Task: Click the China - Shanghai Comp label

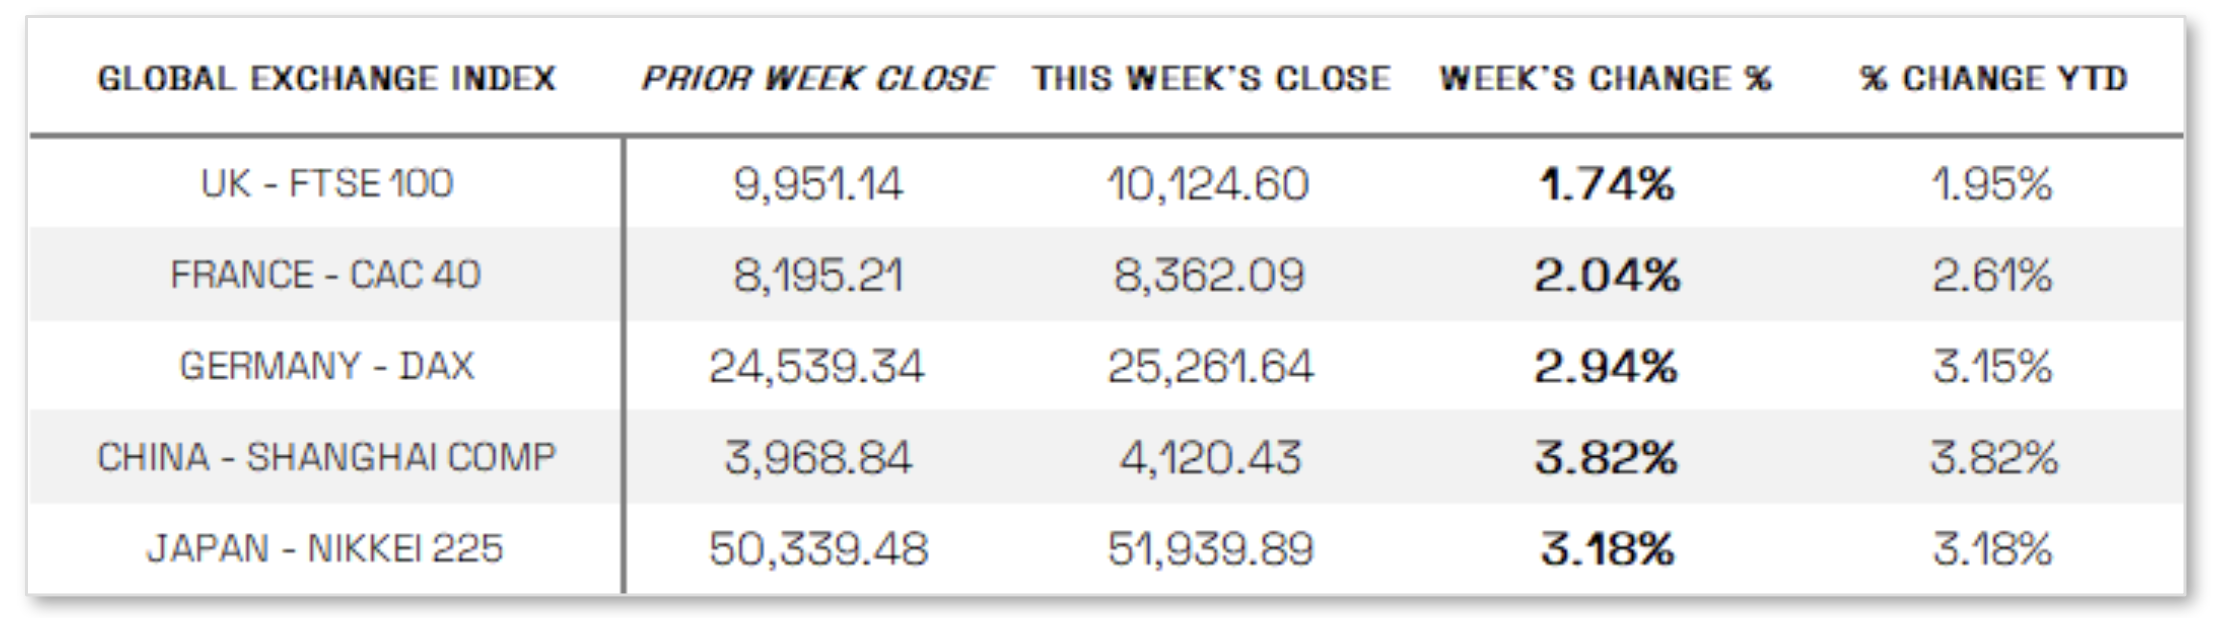Action: (x=326, y=457)
